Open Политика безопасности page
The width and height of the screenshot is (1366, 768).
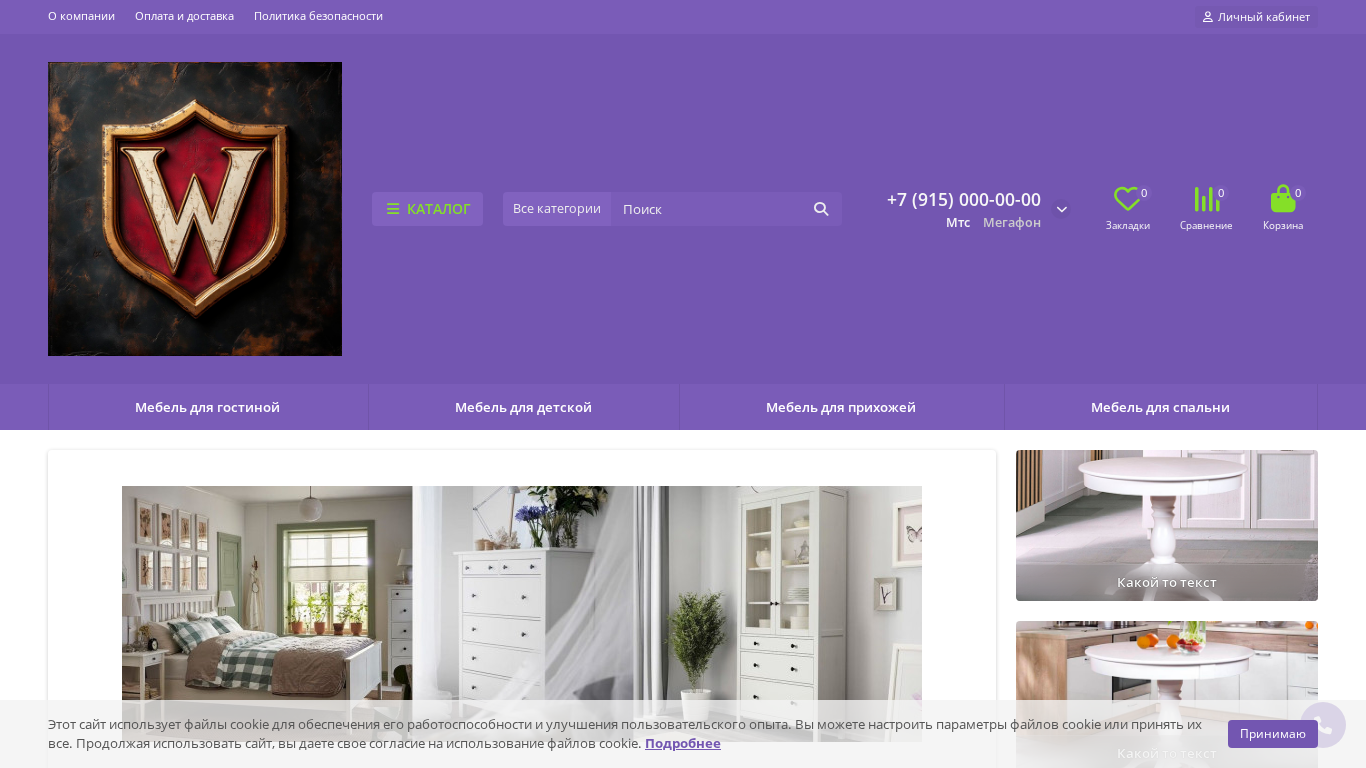(x=318, y=16)
